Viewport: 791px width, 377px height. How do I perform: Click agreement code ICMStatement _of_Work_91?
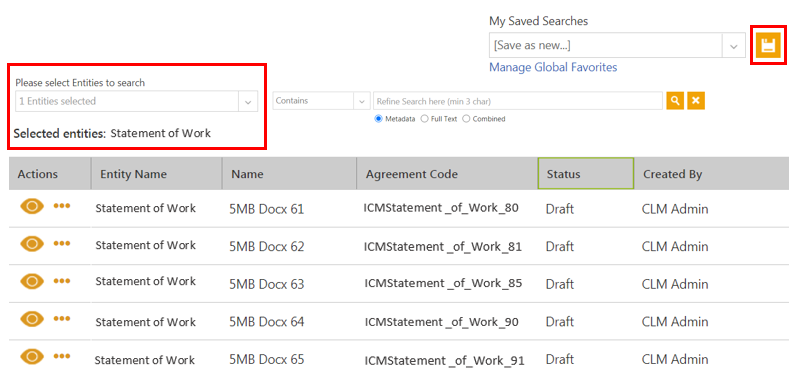tap(444, 360)
